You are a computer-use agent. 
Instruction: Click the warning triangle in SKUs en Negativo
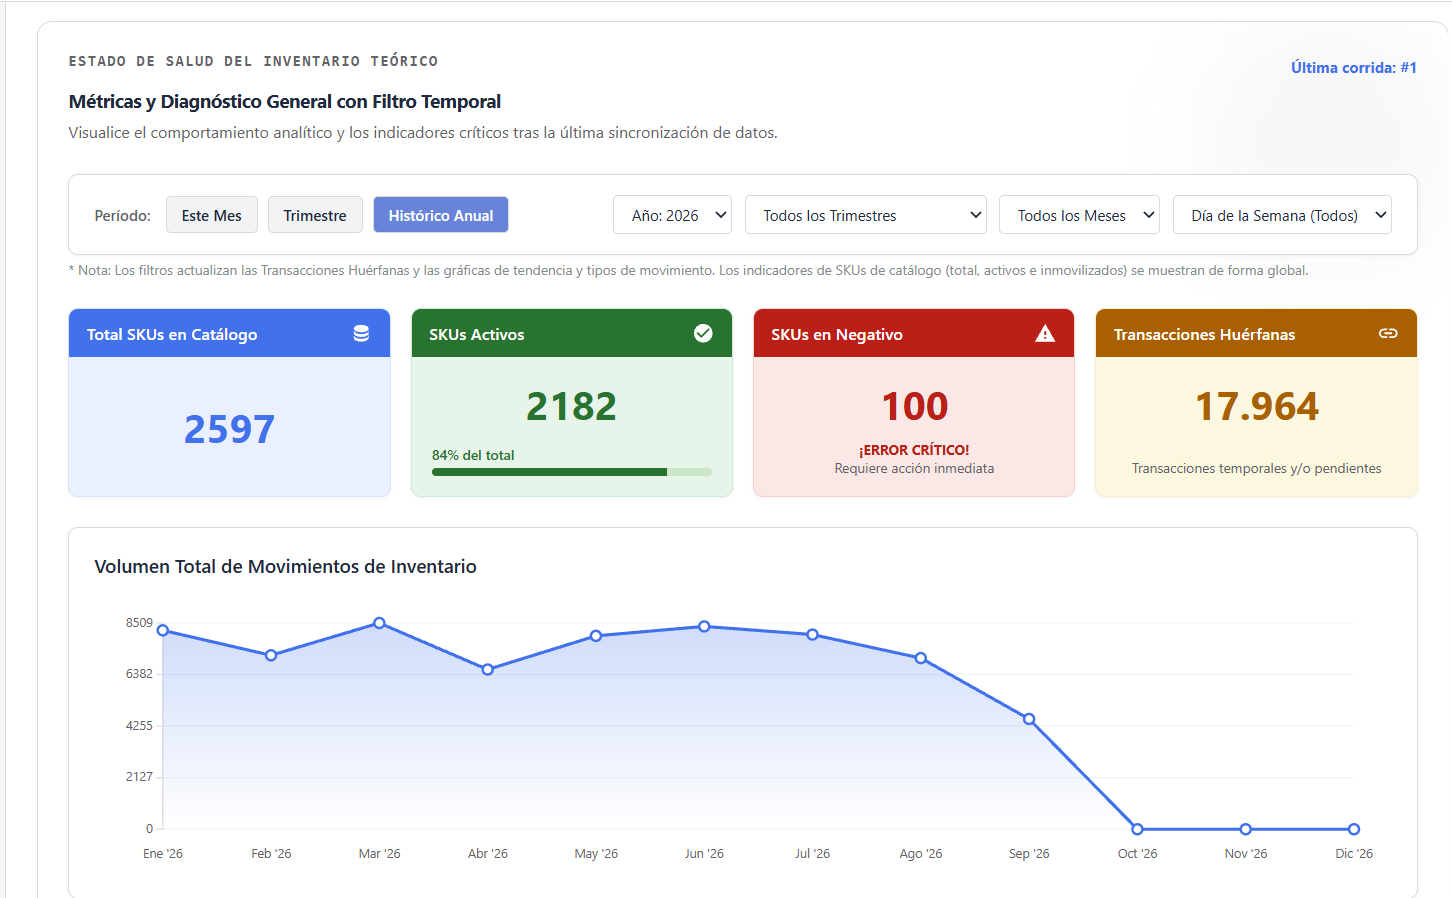coord(1045,334)
